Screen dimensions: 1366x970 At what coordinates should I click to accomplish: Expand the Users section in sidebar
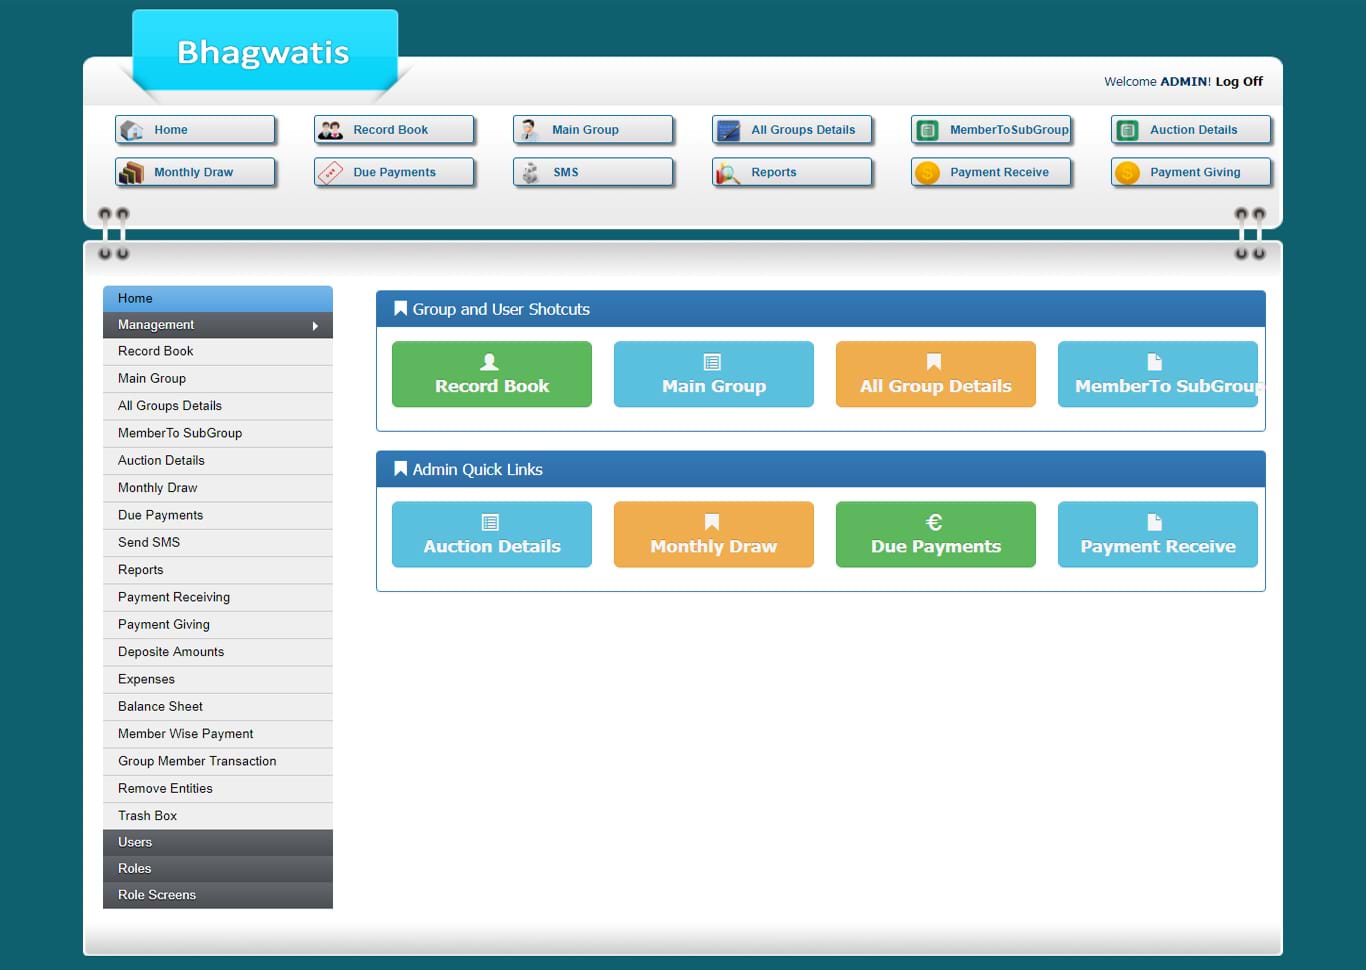[x=217, y=842]
